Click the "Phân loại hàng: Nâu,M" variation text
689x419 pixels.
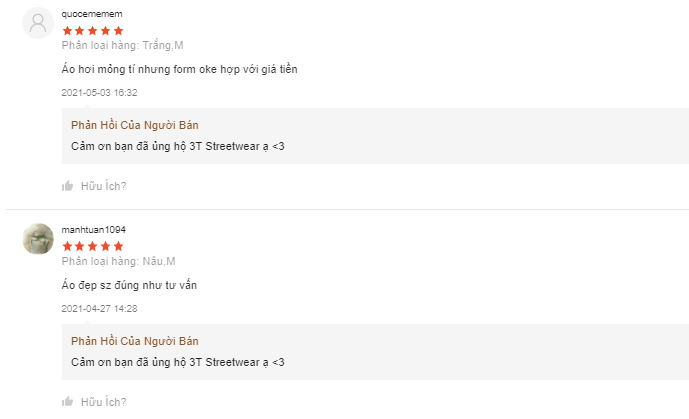(x=118, y=261)
